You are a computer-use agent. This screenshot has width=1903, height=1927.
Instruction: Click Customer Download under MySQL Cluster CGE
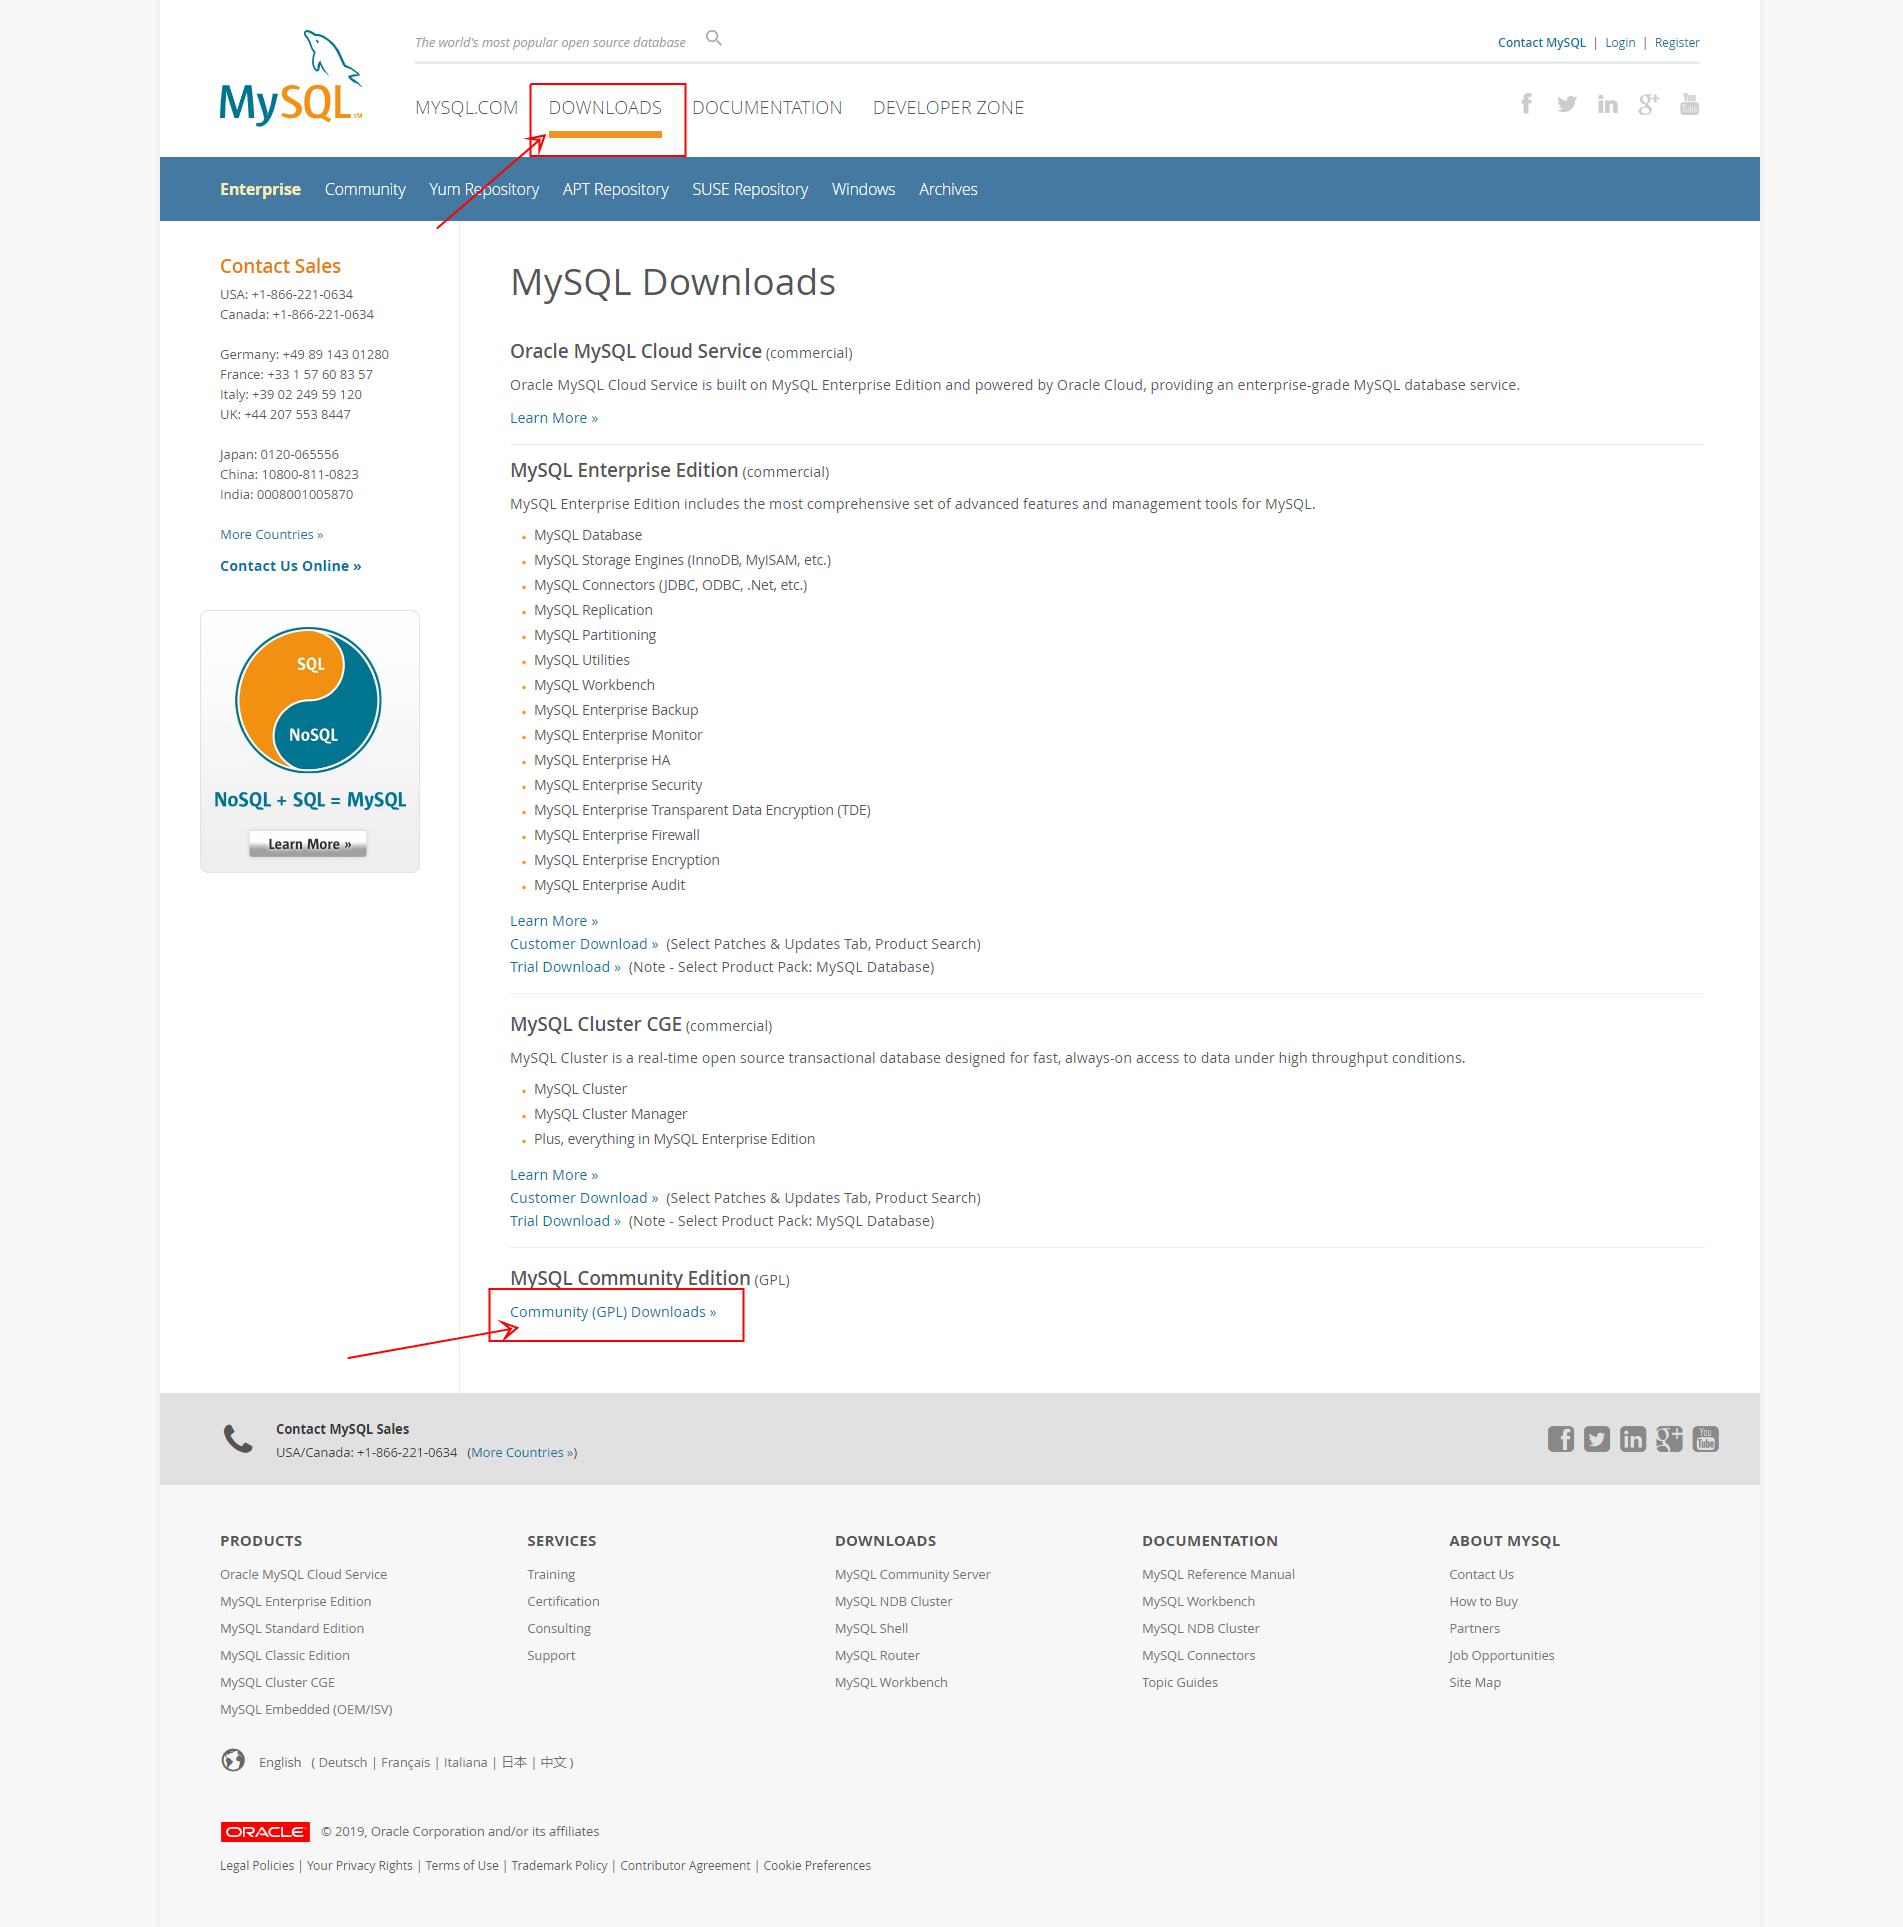(x=584, y=1198)
